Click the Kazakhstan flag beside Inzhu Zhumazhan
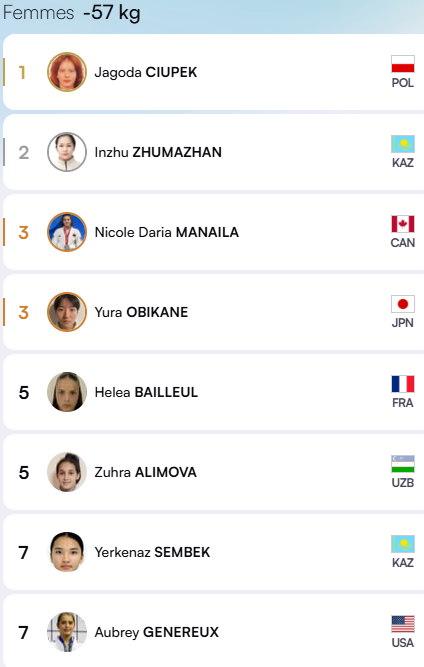The height and width of the screenshot is (667, 424). pyautogui.click(x=403, y=144)
